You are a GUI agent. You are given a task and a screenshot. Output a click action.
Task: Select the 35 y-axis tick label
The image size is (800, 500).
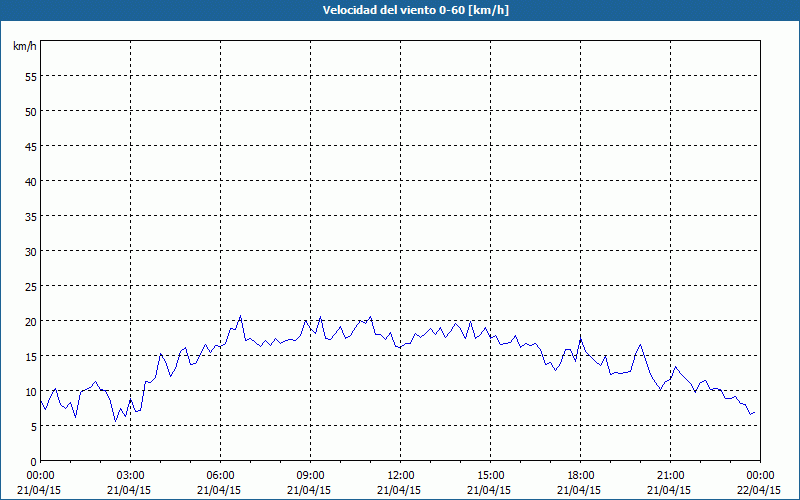(x=30, y=216)
